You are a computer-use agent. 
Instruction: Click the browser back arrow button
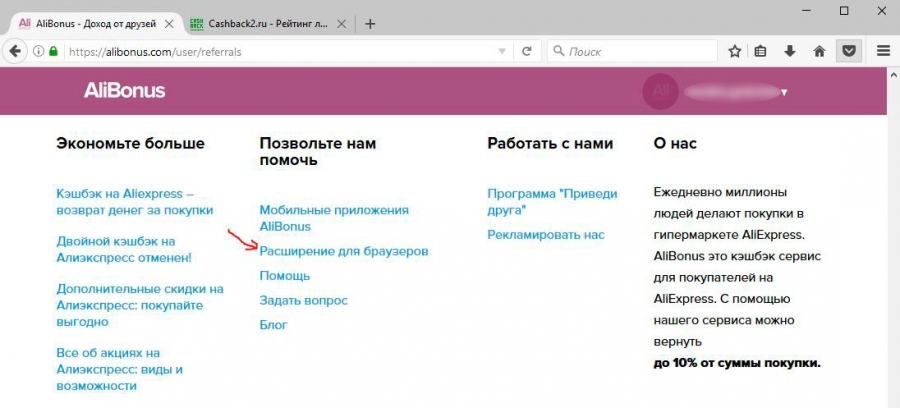pyautogui.click(x=15, y=52)
